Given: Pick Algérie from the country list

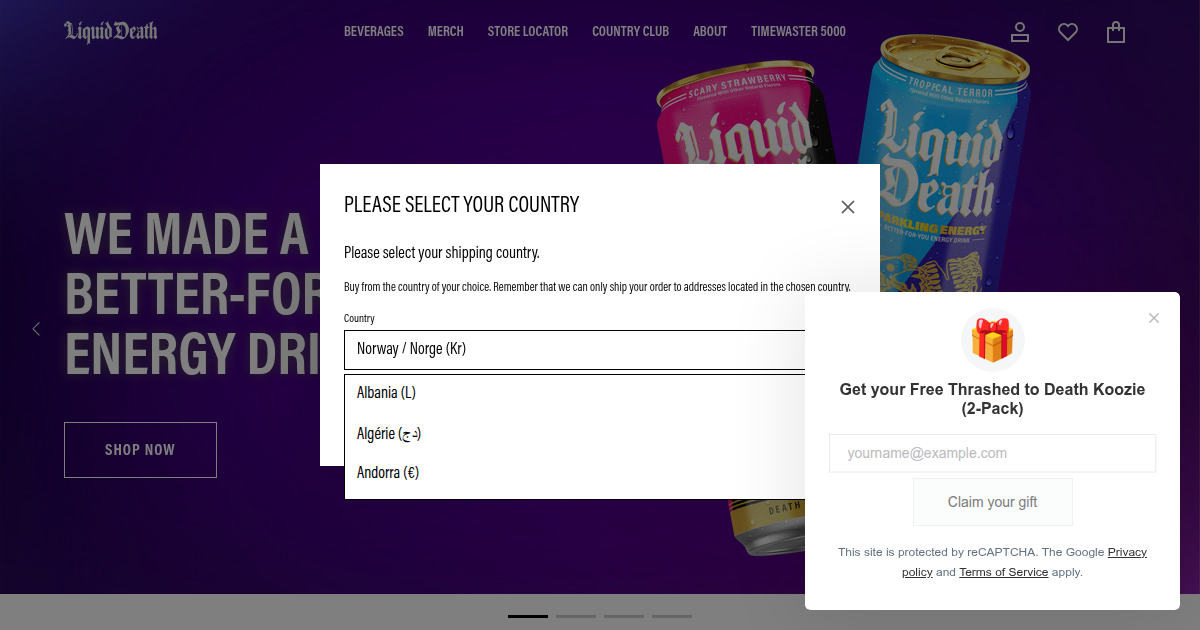Looking at the screenshot, I should click(389, 433).
